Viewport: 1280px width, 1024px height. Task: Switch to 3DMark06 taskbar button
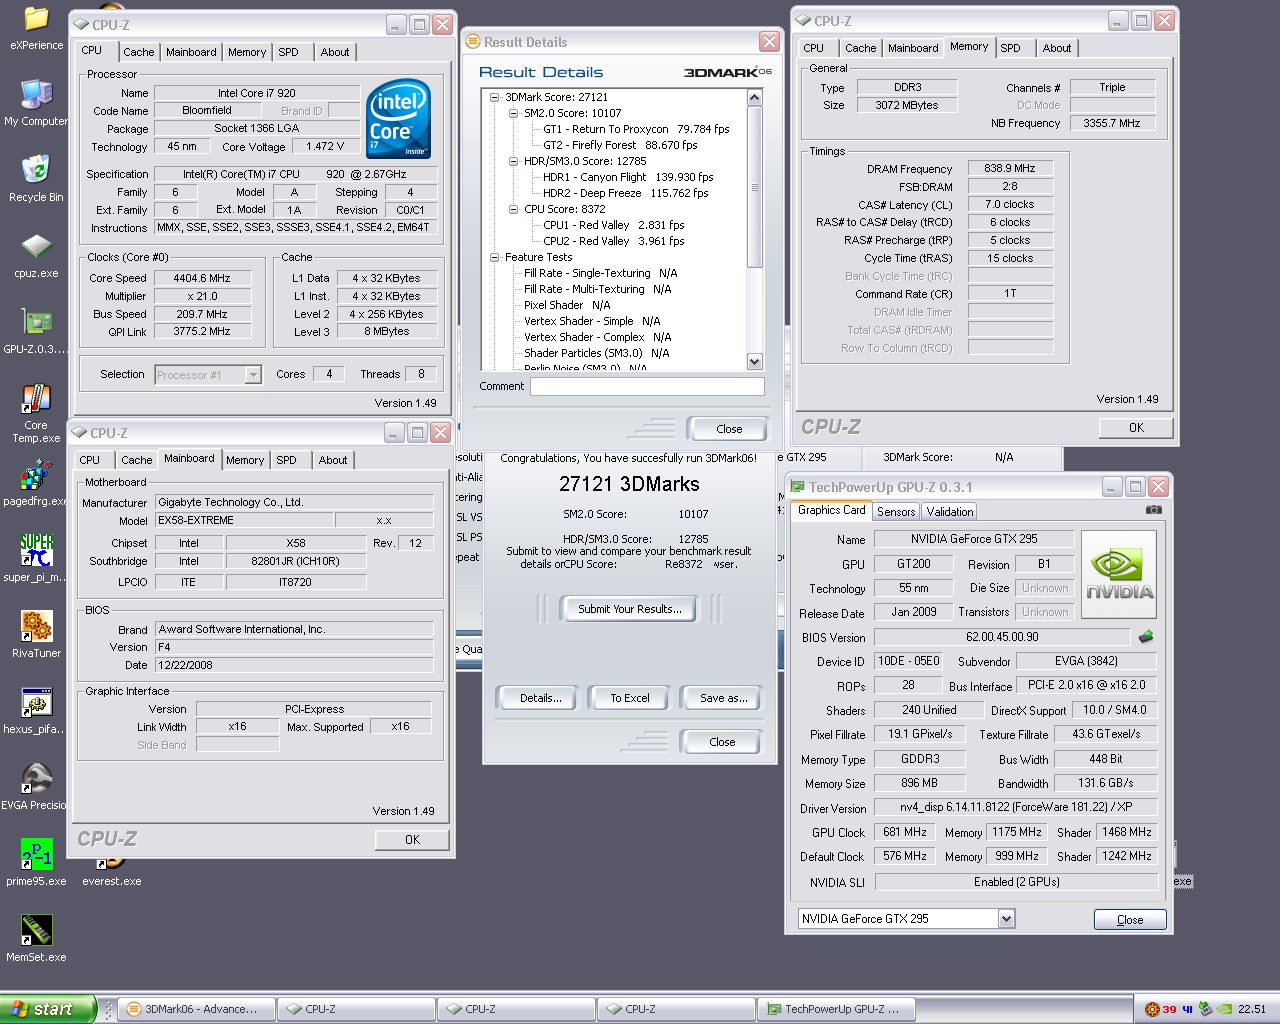tap(196, 1009)
